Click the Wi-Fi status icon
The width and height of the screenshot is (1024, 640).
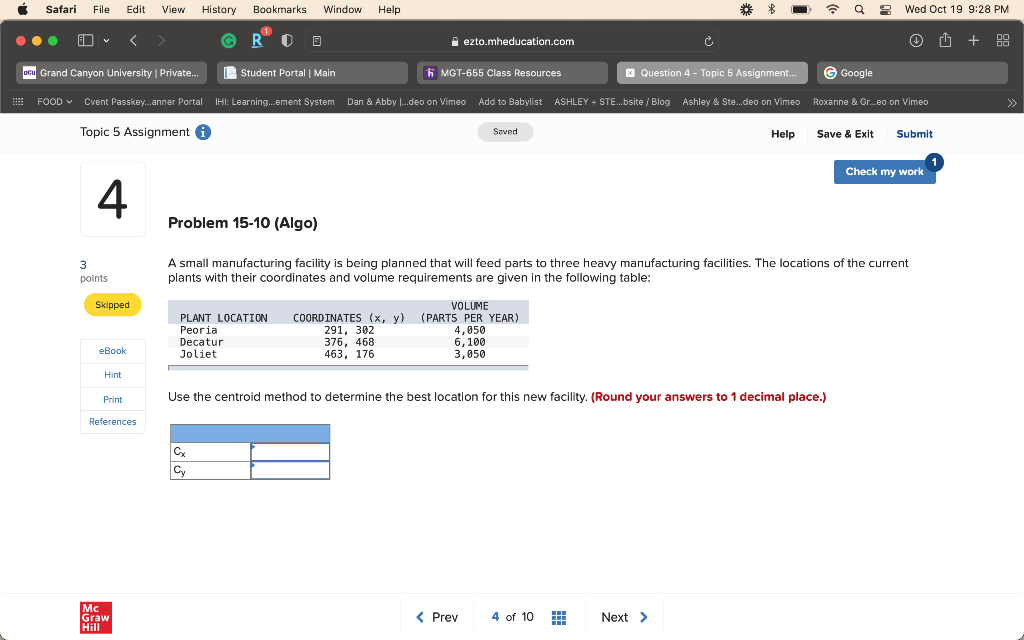click(832, 9)
